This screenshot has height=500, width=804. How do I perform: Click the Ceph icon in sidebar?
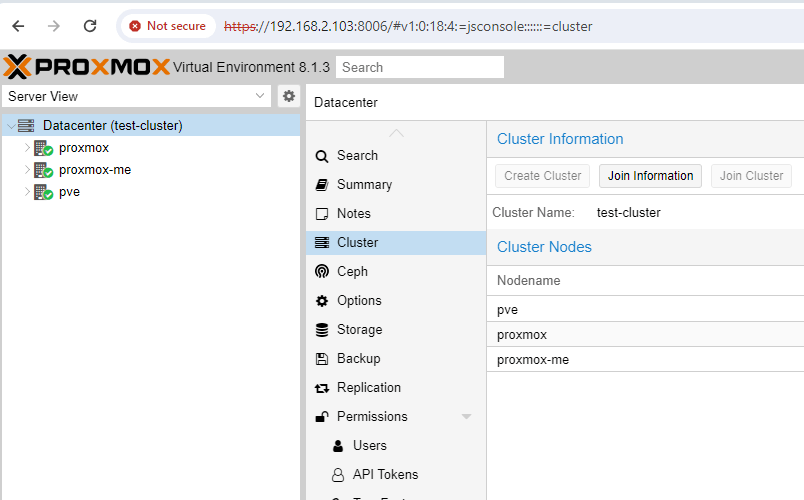point(321,271)
